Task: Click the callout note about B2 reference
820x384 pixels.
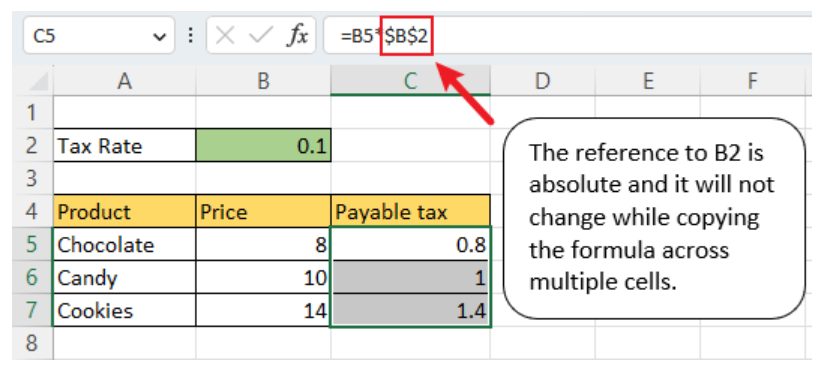Action: pos(654,218)
